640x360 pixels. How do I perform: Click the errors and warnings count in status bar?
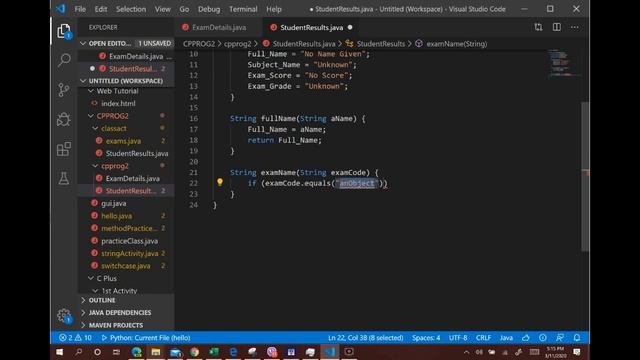pyautogui.click(x=76, y=338)
